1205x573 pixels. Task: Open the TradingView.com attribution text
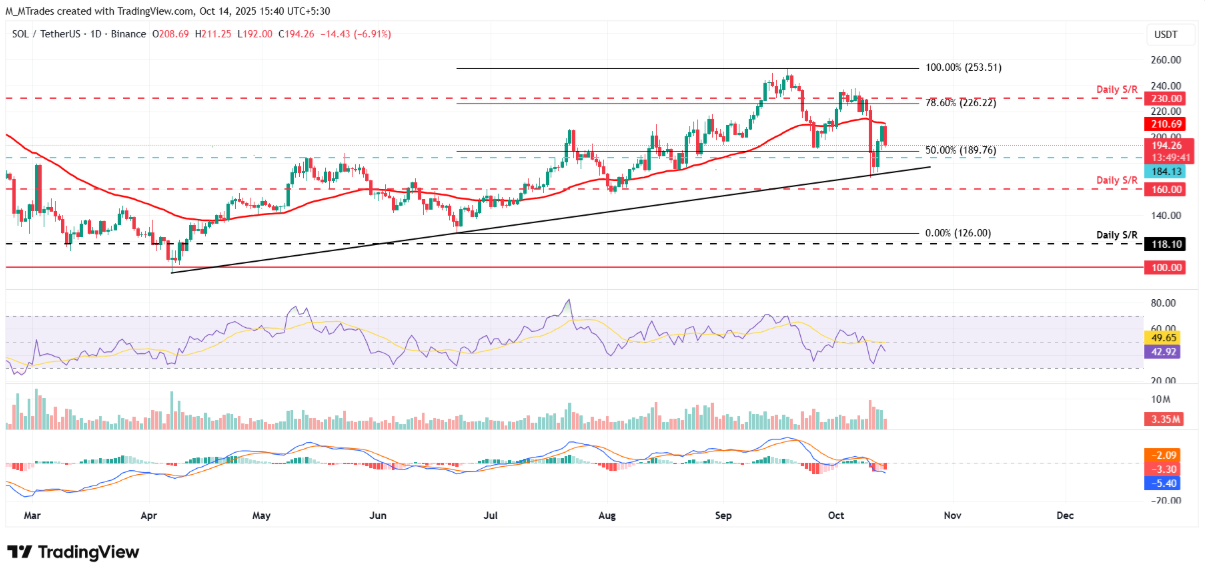point(167,9)
